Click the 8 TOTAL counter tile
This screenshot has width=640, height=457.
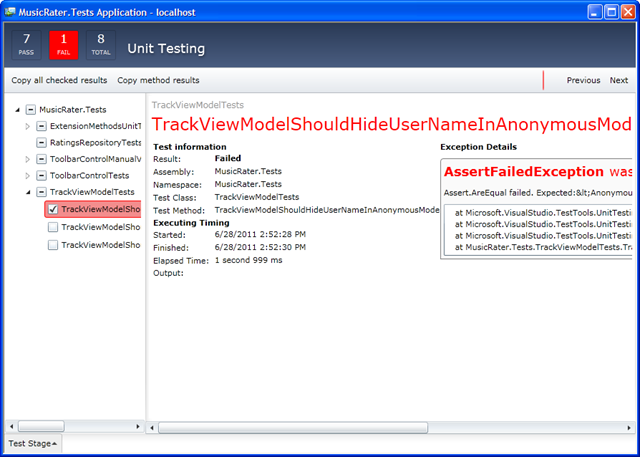[101, 45]
